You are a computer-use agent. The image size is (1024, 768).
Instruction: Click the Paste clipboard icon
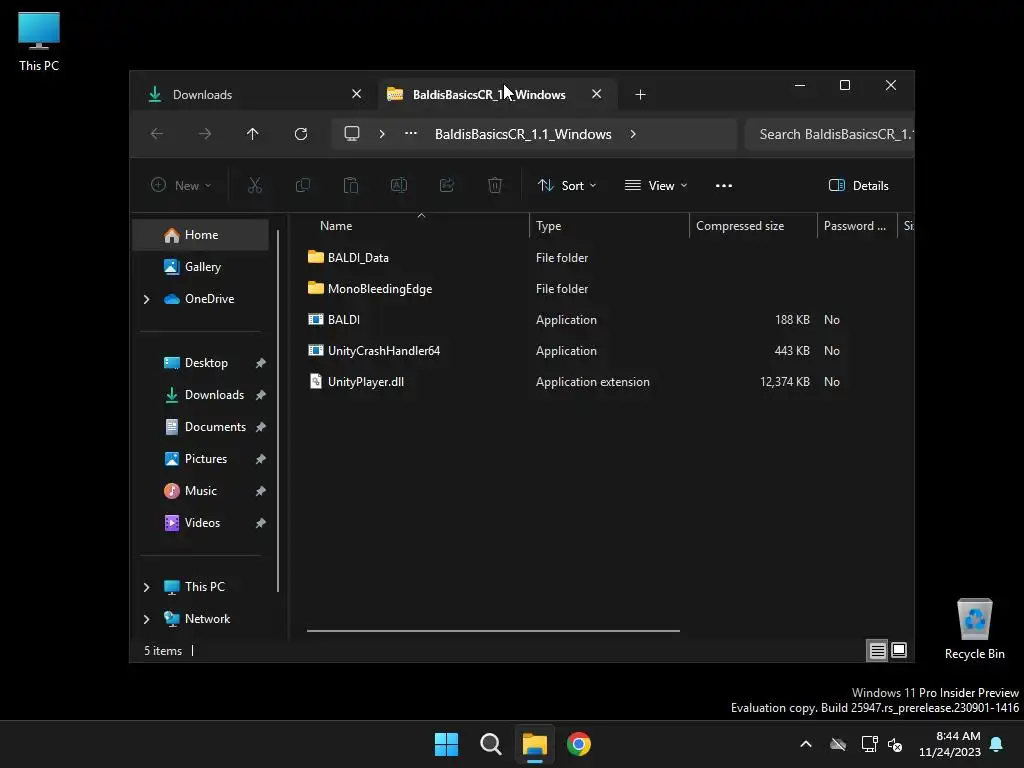pos(351,185)
